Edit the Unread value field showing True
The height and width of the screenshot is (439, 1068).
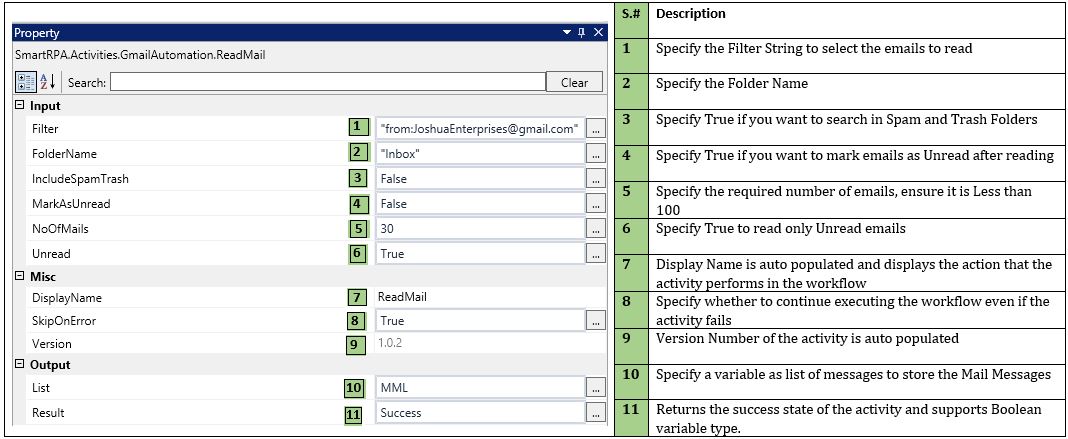[x=480, y=254]
